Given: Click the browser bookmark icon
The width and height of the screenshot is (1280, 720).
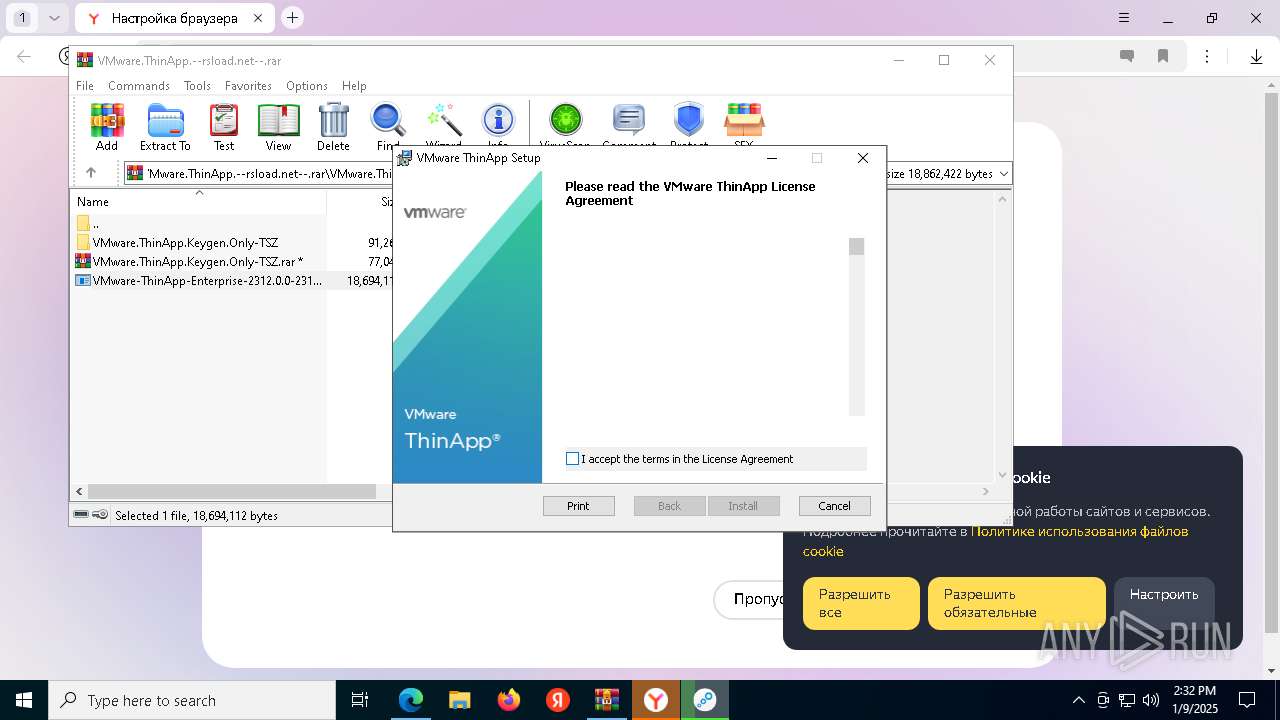Looking at the screenshot, I should (x=1163, y=57).
